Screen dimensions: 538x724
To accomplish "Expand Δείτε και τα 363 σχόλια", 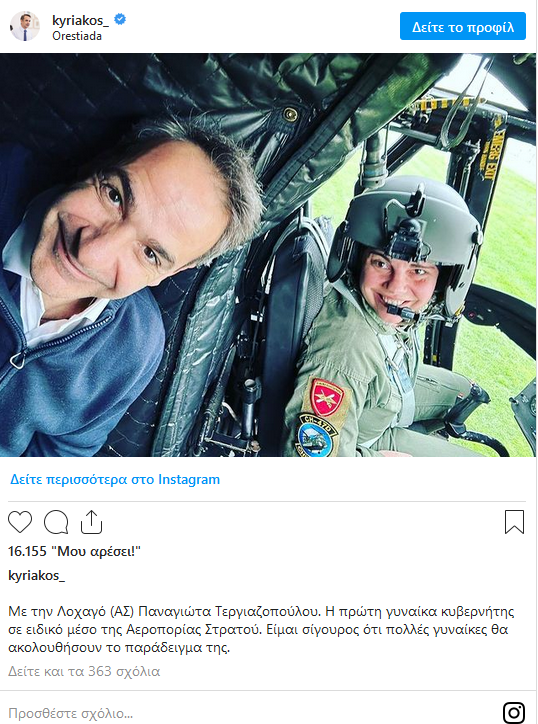I will tap(84, 671).
